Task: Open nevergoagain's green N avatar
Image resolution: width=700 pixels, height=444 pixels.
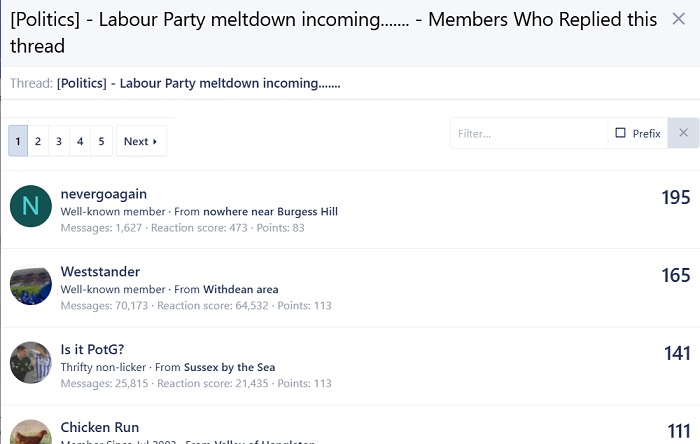Action: 31,206
